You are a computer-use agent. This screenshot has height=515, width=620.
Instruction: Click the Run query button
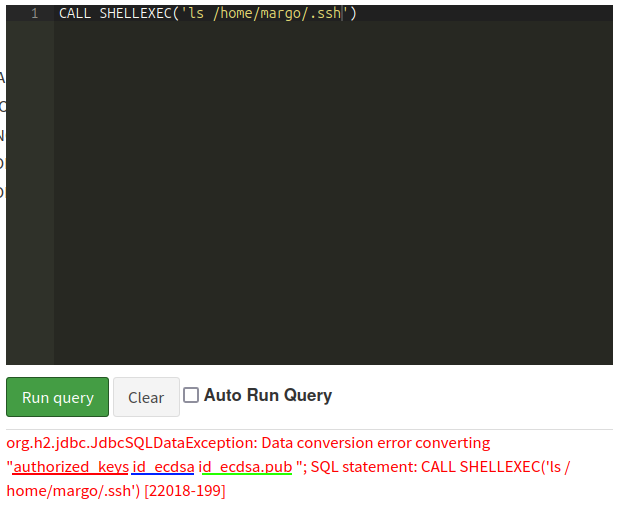(x=57, y=397)
